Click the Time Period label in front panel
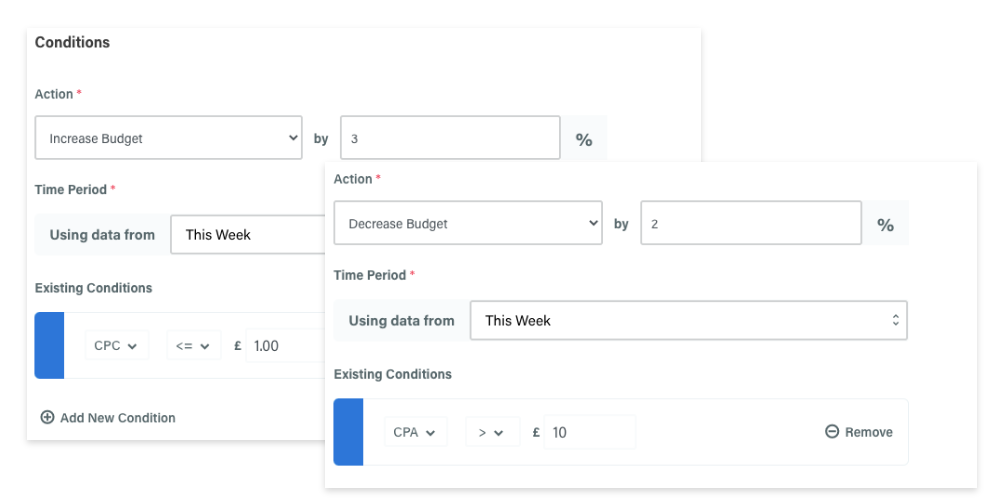This screenshot has width=1000, height=500. pyautogui.click(x=370, y=275)
